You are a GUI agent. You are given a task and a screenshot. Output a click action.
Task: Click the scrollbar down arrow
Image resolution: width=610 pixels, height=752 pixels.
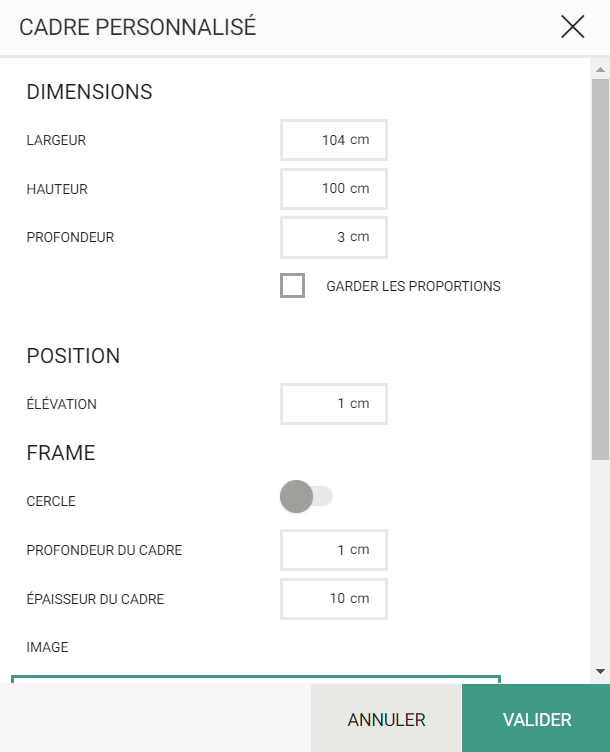click(x=600, y=671)
